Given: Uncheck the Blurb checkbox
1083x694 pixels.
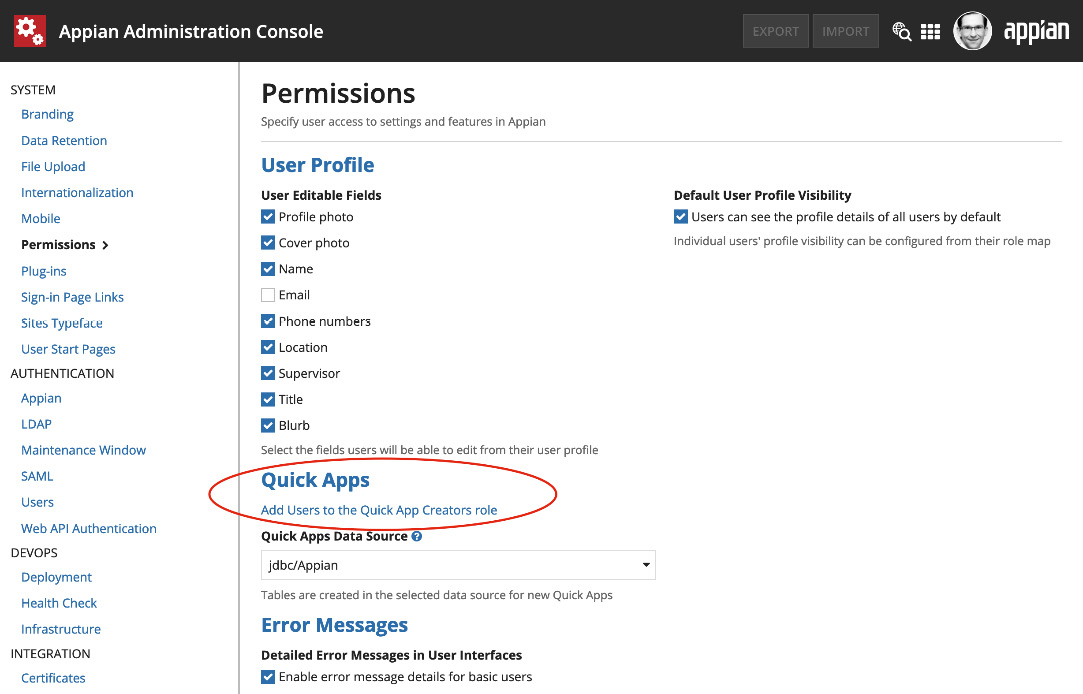Looking at the screenshot, I should pyautogui.click(x=268, y=425).
